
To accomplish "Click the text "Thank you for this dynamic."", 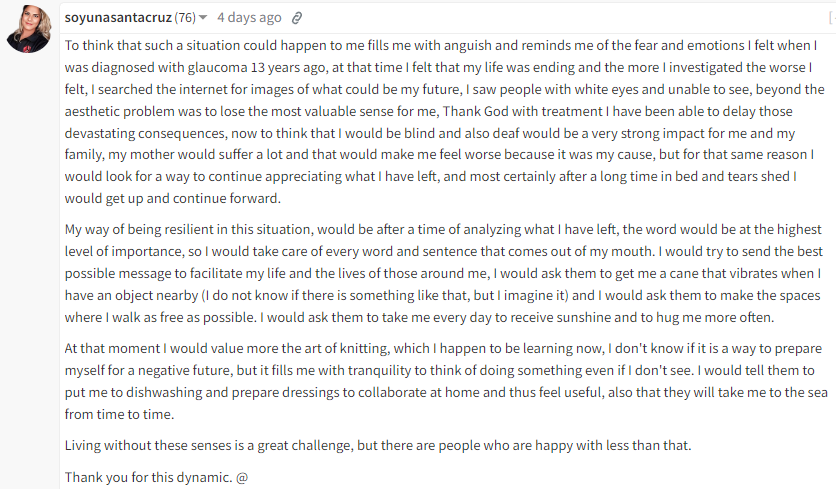I will click(x=148, y=477).
